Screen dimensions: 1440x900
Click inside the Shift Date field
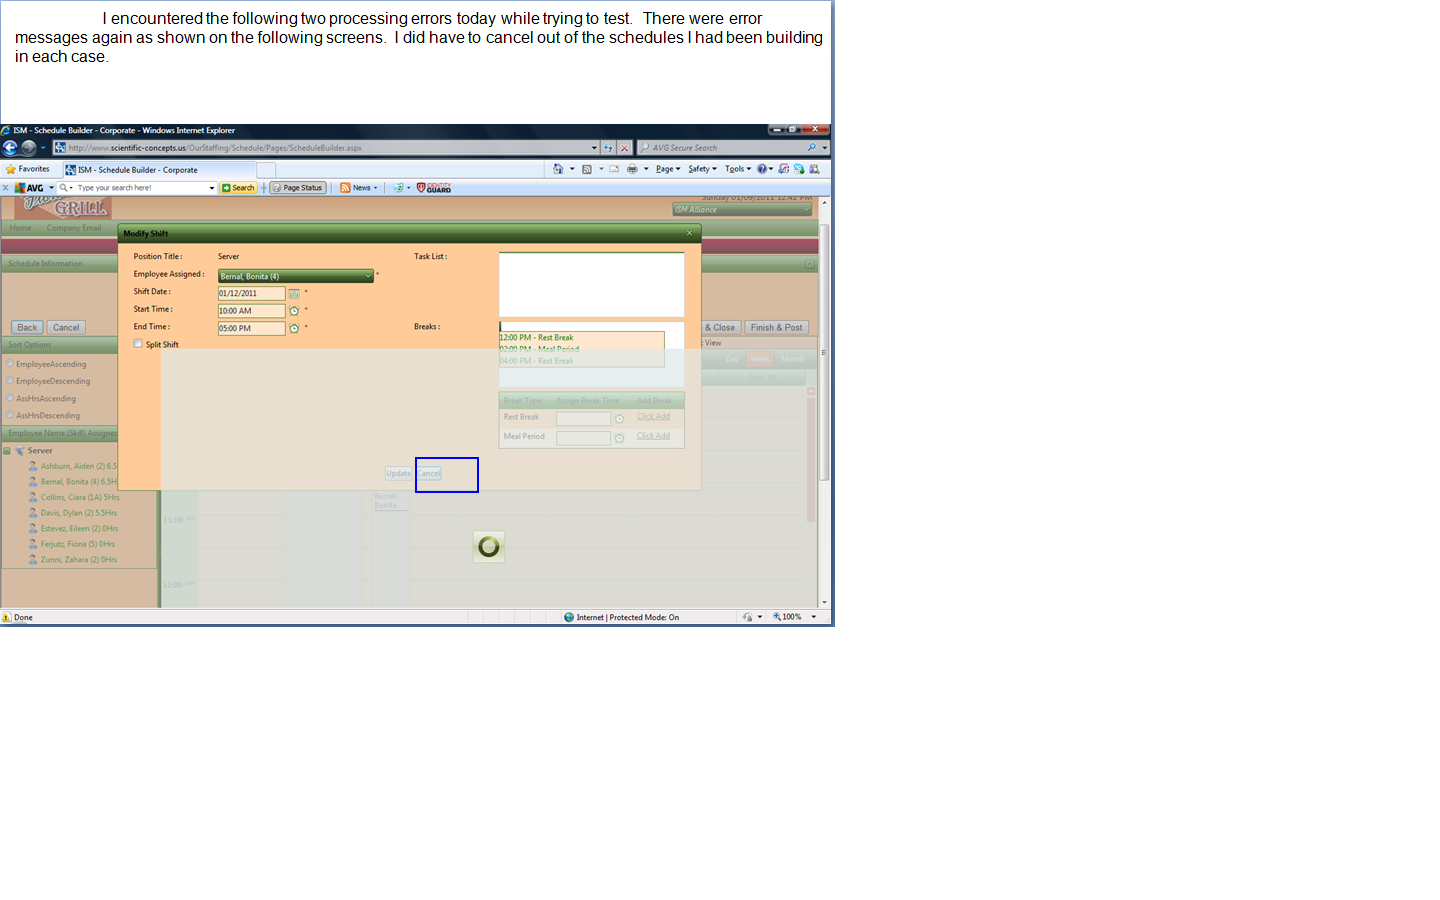pos(252,294)
